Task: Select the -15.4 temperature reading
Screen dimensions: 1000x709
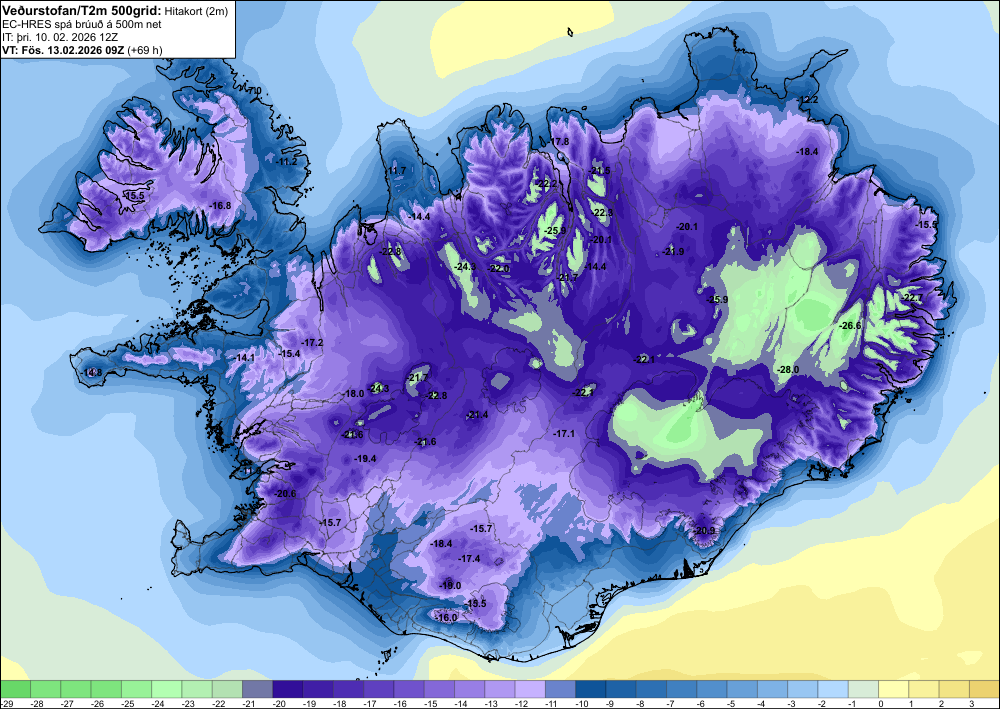Action: click(x=289, y=354)
